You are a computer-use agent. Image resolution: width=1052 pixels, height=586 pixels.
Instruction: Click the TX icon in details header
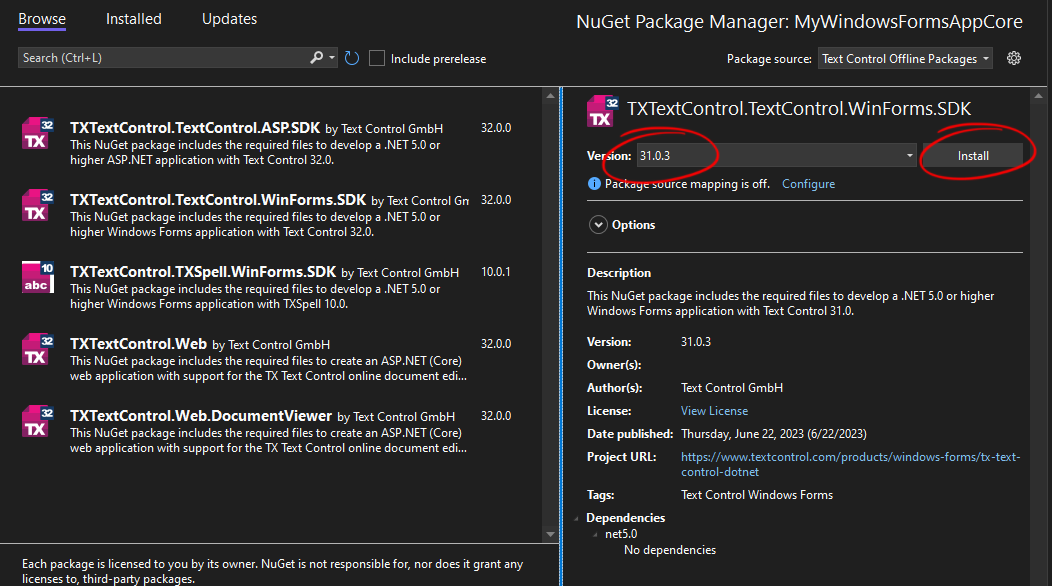click(602, 111)
